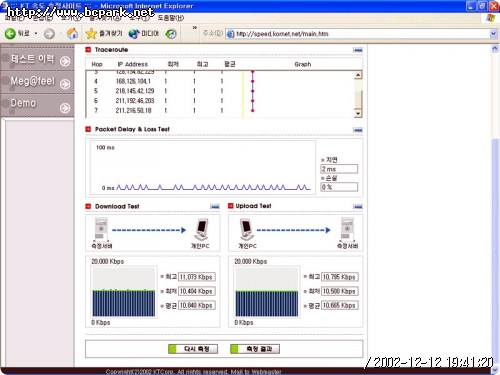Collapse the Upload Test panel
Viewport: 500px width, 375px height.
point(358,207)
